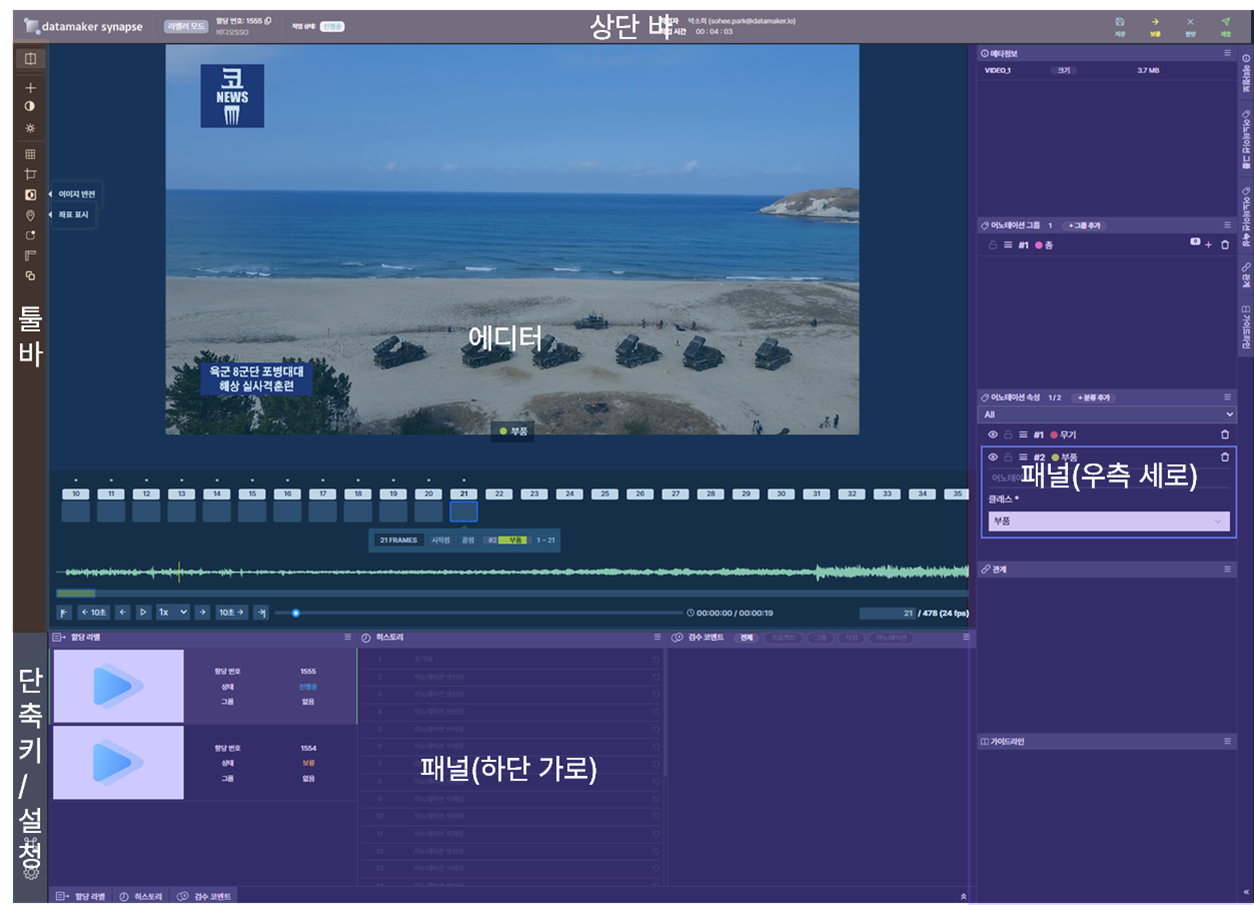Screen dimensions: 1254x905
Task: Jump to first frame playback button
Action: (x=65, y=612)
